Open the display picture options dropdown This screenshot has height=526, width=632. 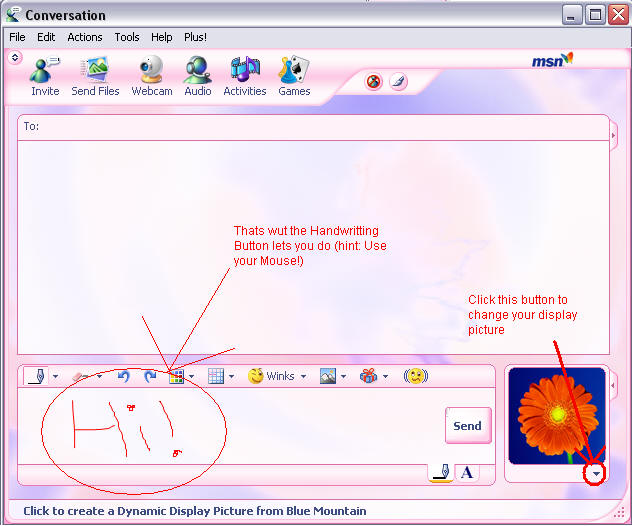596,474
